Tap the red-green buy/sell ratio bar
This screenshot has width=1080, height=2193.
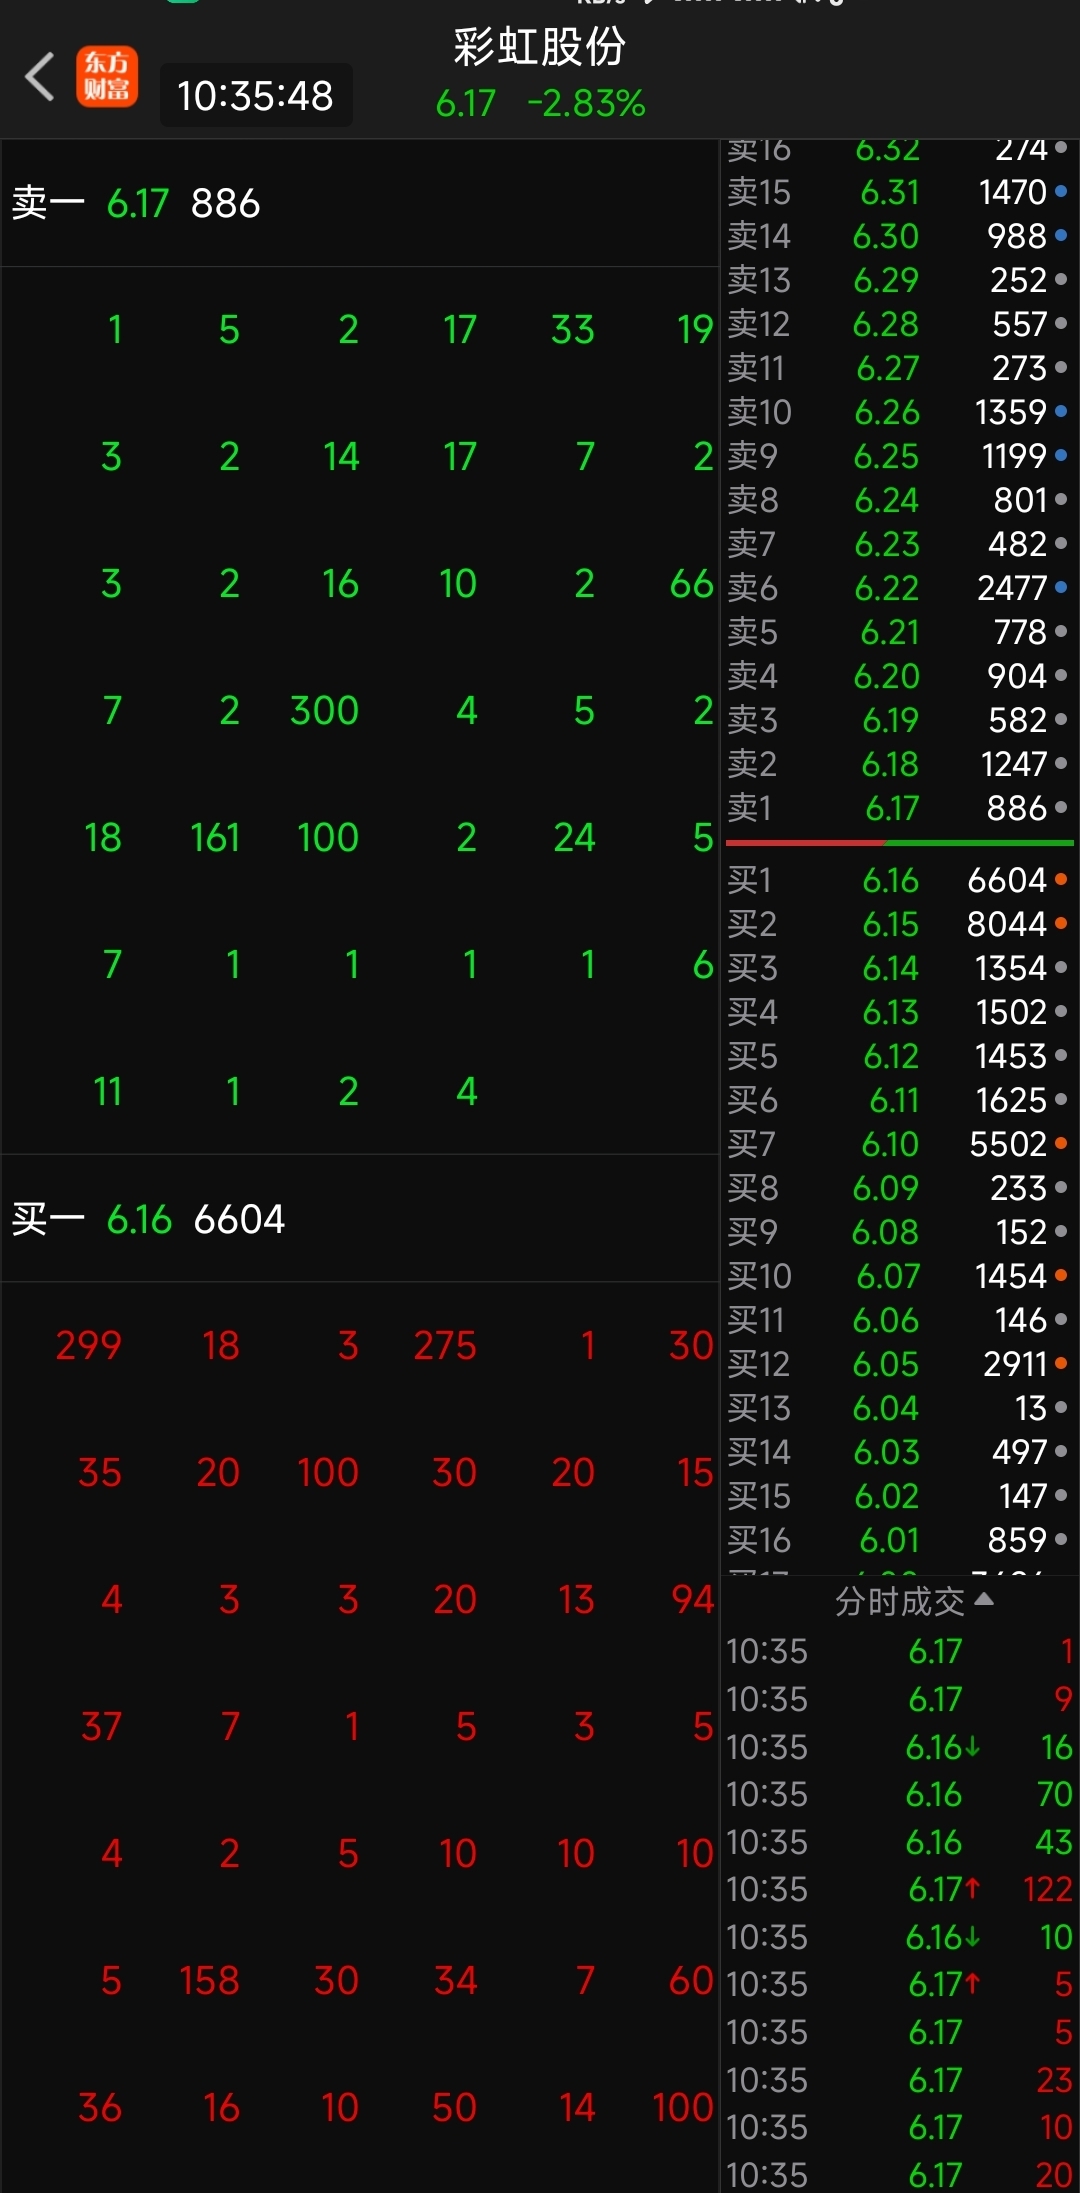pos(898,843)
